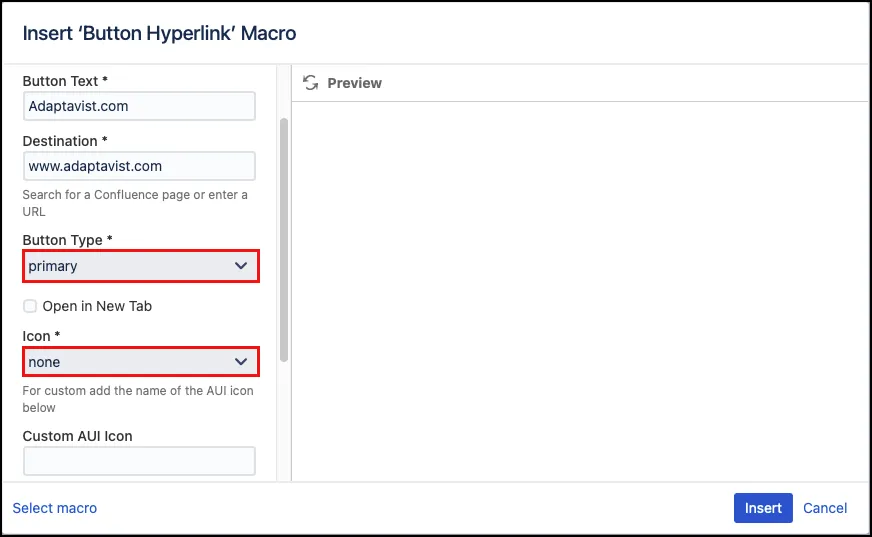Click the Custom AUI Icon label
This screenshot has width=872, height=537.
[77, 436]
